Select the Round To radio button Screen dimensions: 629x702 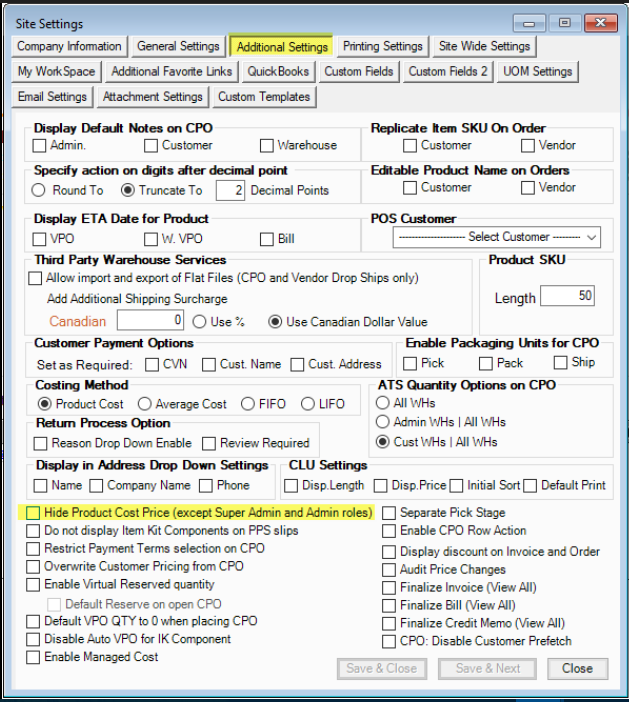40,190
